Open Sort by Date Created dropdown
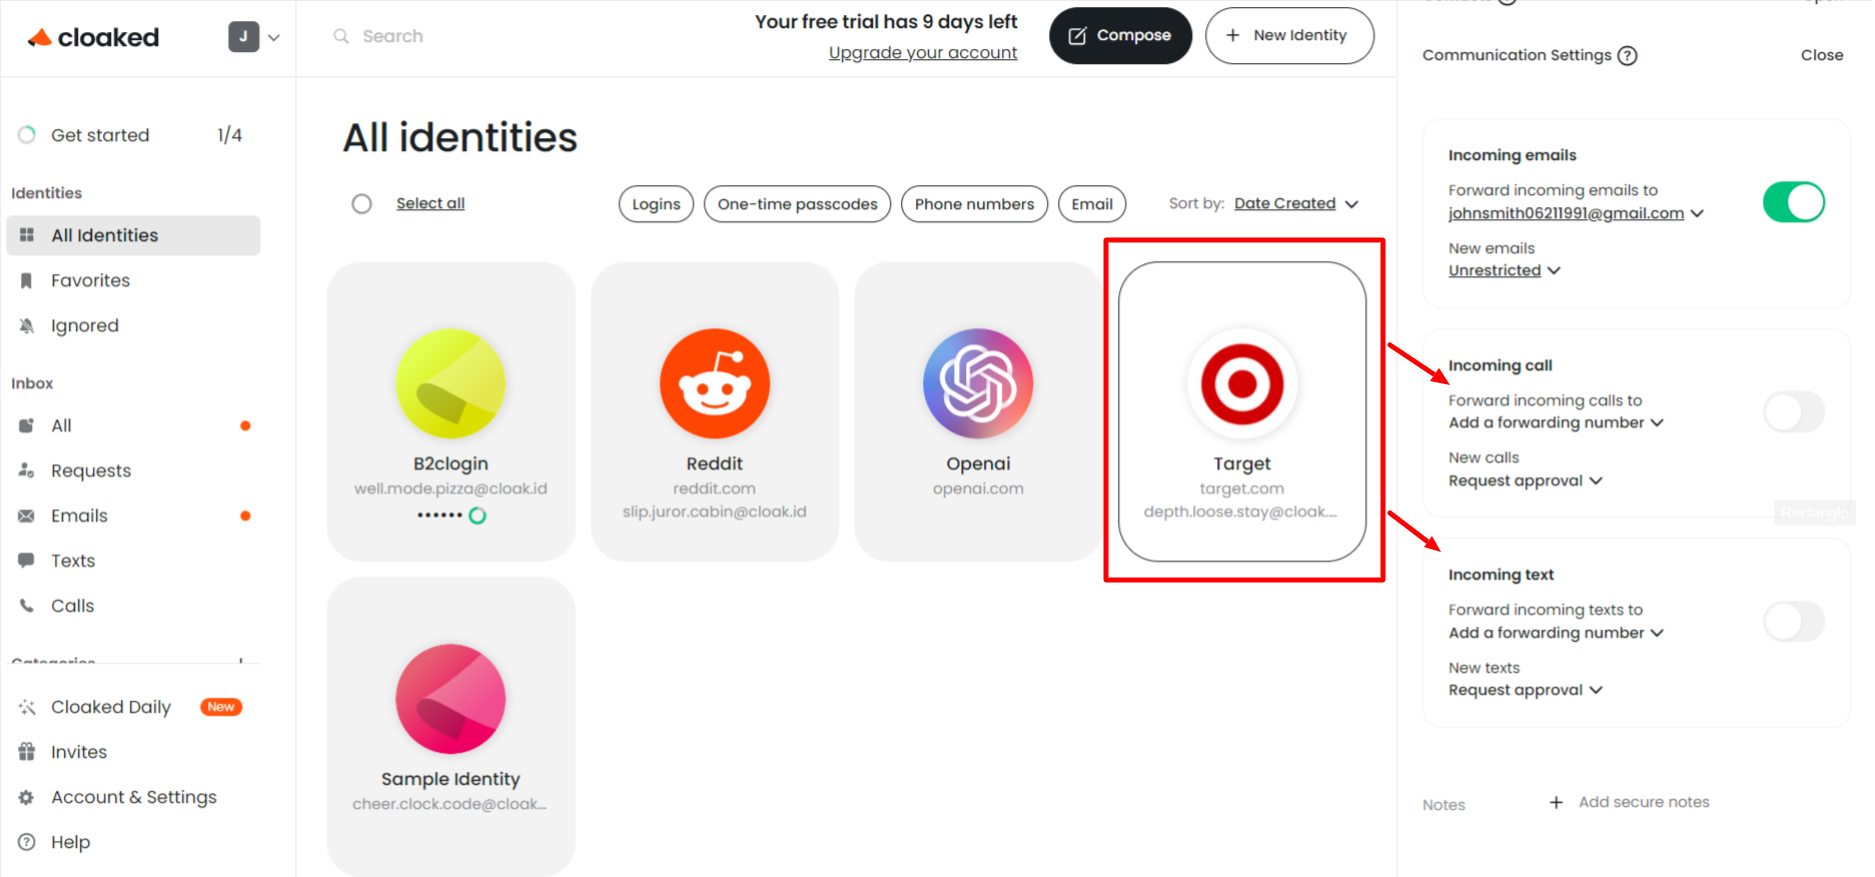 click(1296, 203)
